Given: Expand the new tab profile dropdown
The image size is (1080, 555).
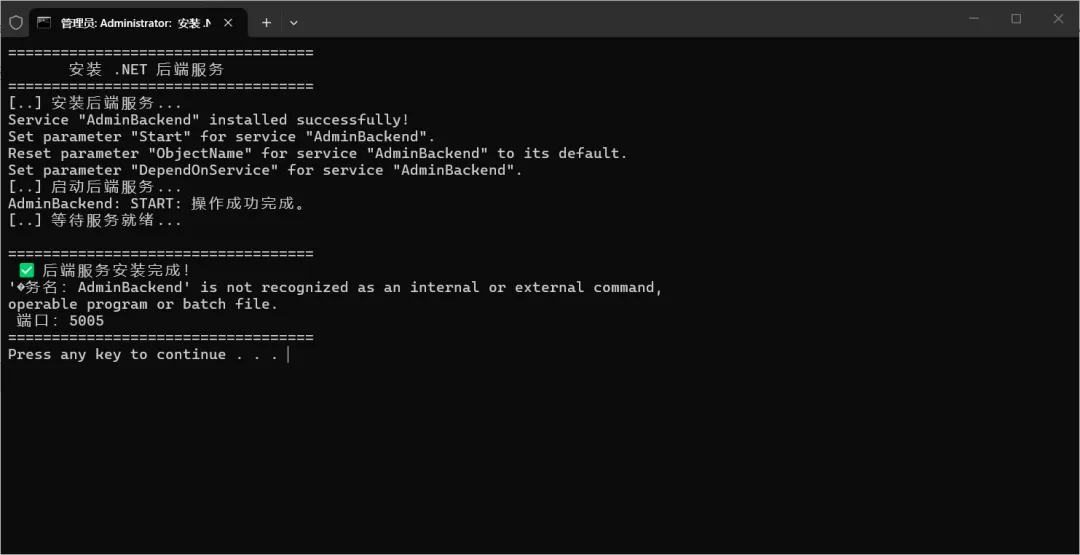Looking at the screenshot, I should pyautogui.click(x=293, y=22).
